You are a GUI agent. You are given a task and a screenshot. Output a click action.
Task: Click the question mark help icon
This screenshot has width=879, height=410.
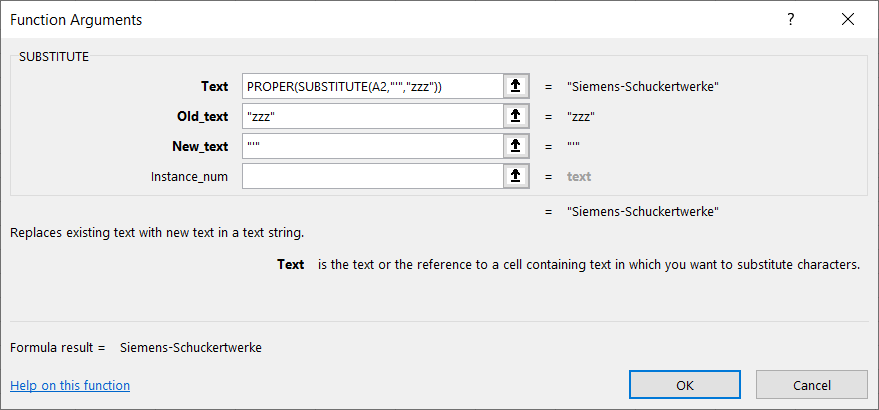click(x=791, y=19)
